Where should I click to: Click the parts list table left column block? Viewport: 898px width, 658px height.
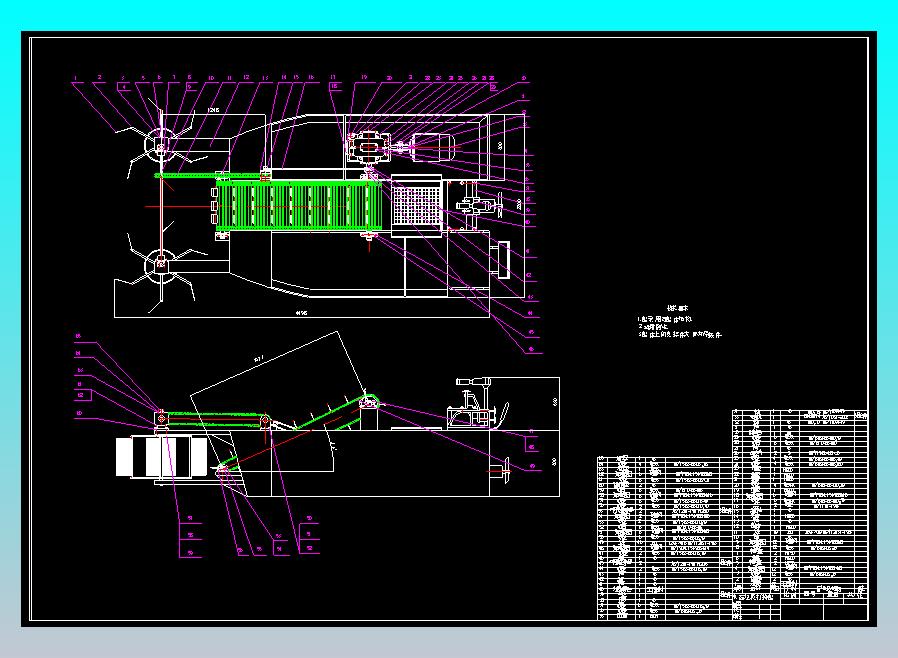pos(665,537)
